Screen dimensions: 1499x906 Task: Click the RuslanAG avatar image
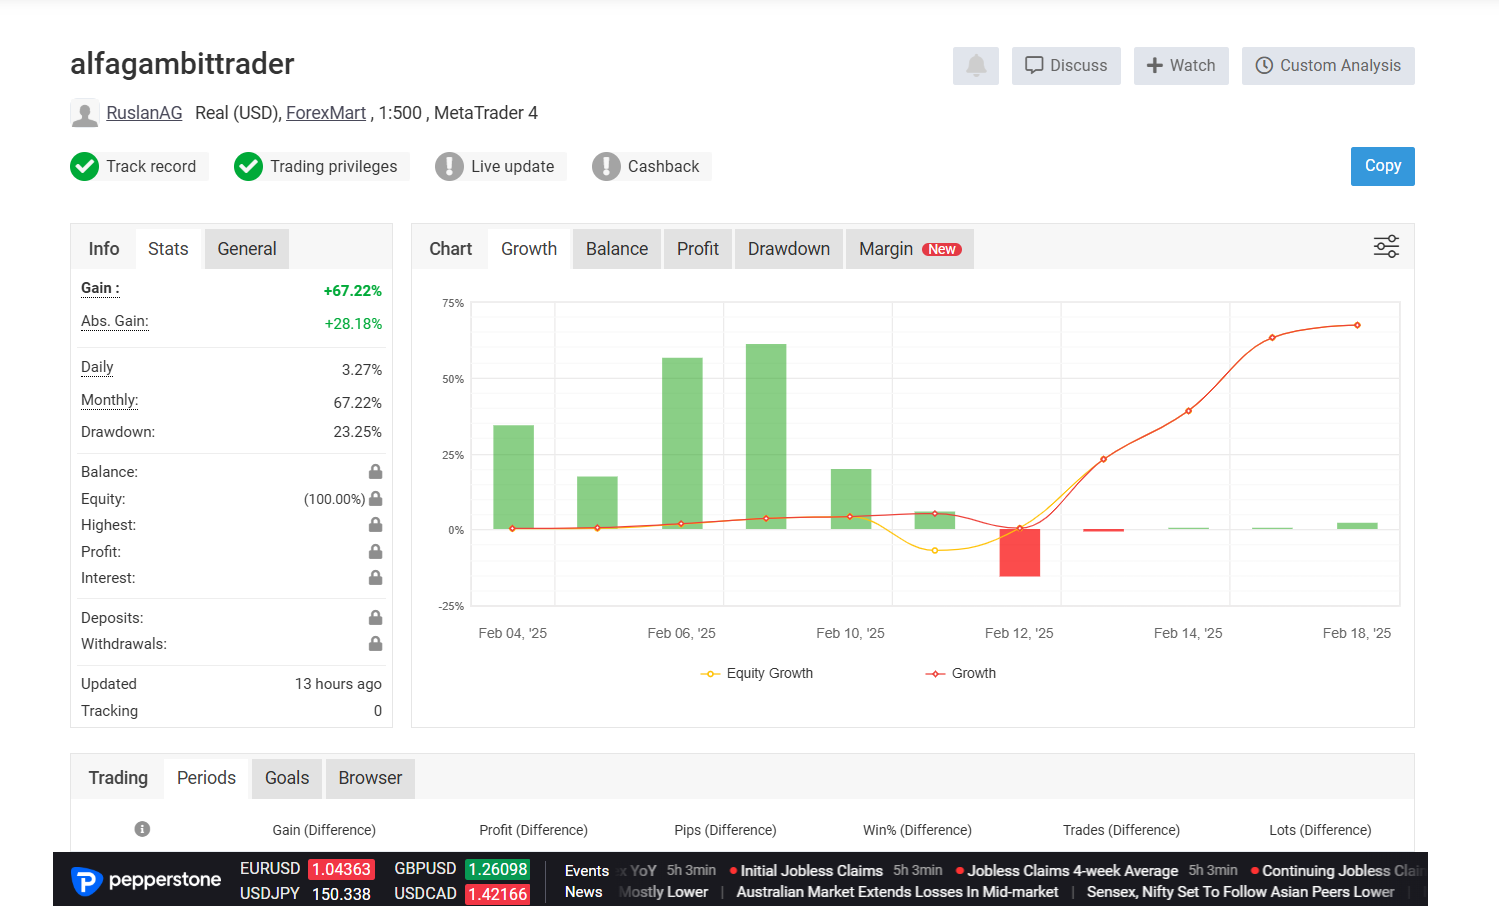[x=85, y=113]
